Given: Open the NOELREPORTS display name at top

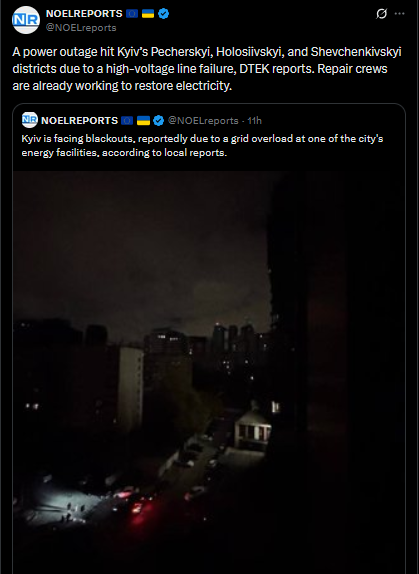Looking at the screenshot, I should click(84, 14).
